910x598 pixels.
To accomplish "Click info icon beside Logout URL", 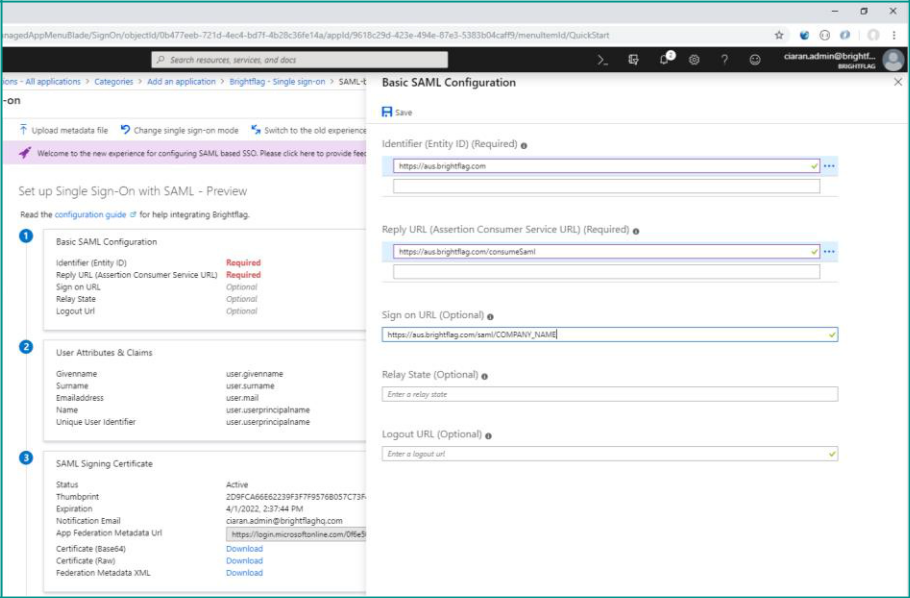I will pyautogui.click(x=488, y=436).
